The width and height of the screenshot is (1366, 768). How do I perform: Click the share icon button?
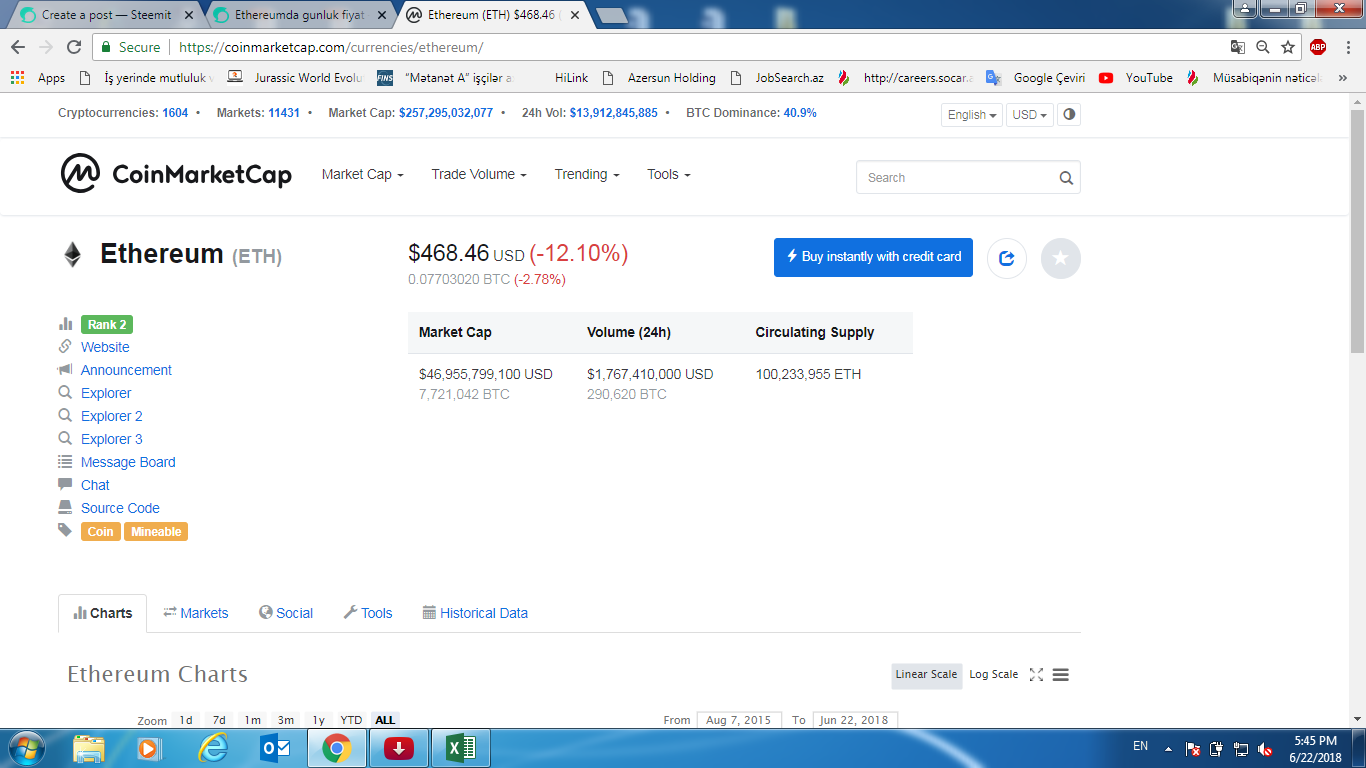pyautogui.click(x=1007, y=258)
